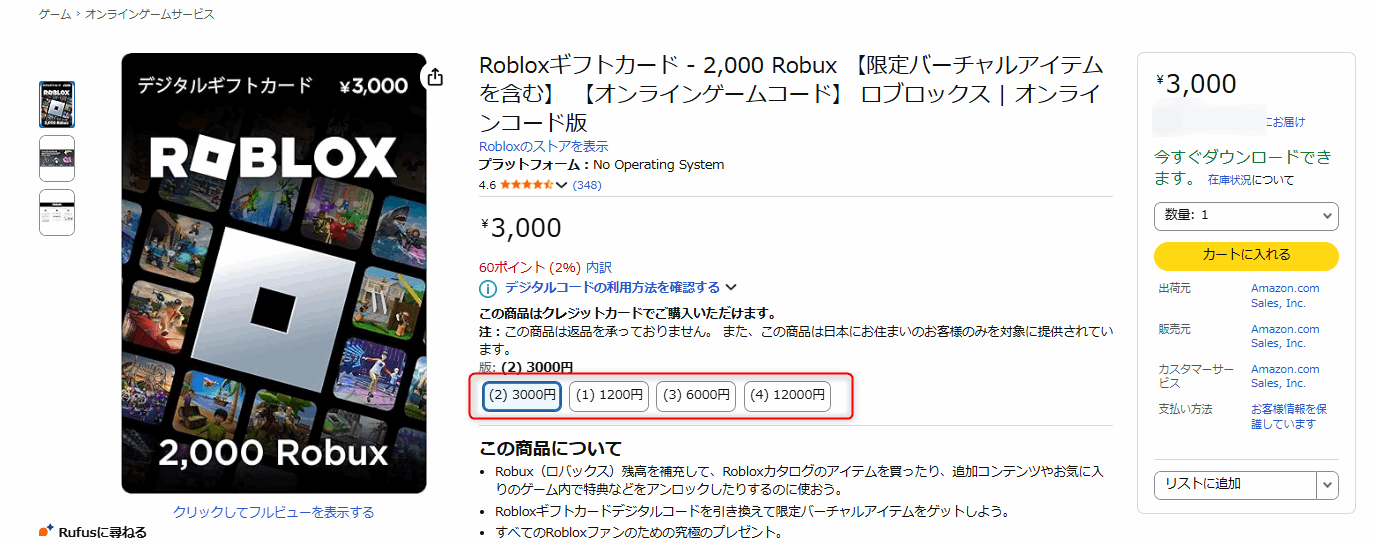
Task: Go to ゲーム breadcrumb category
Action: [x=54, y=15]
